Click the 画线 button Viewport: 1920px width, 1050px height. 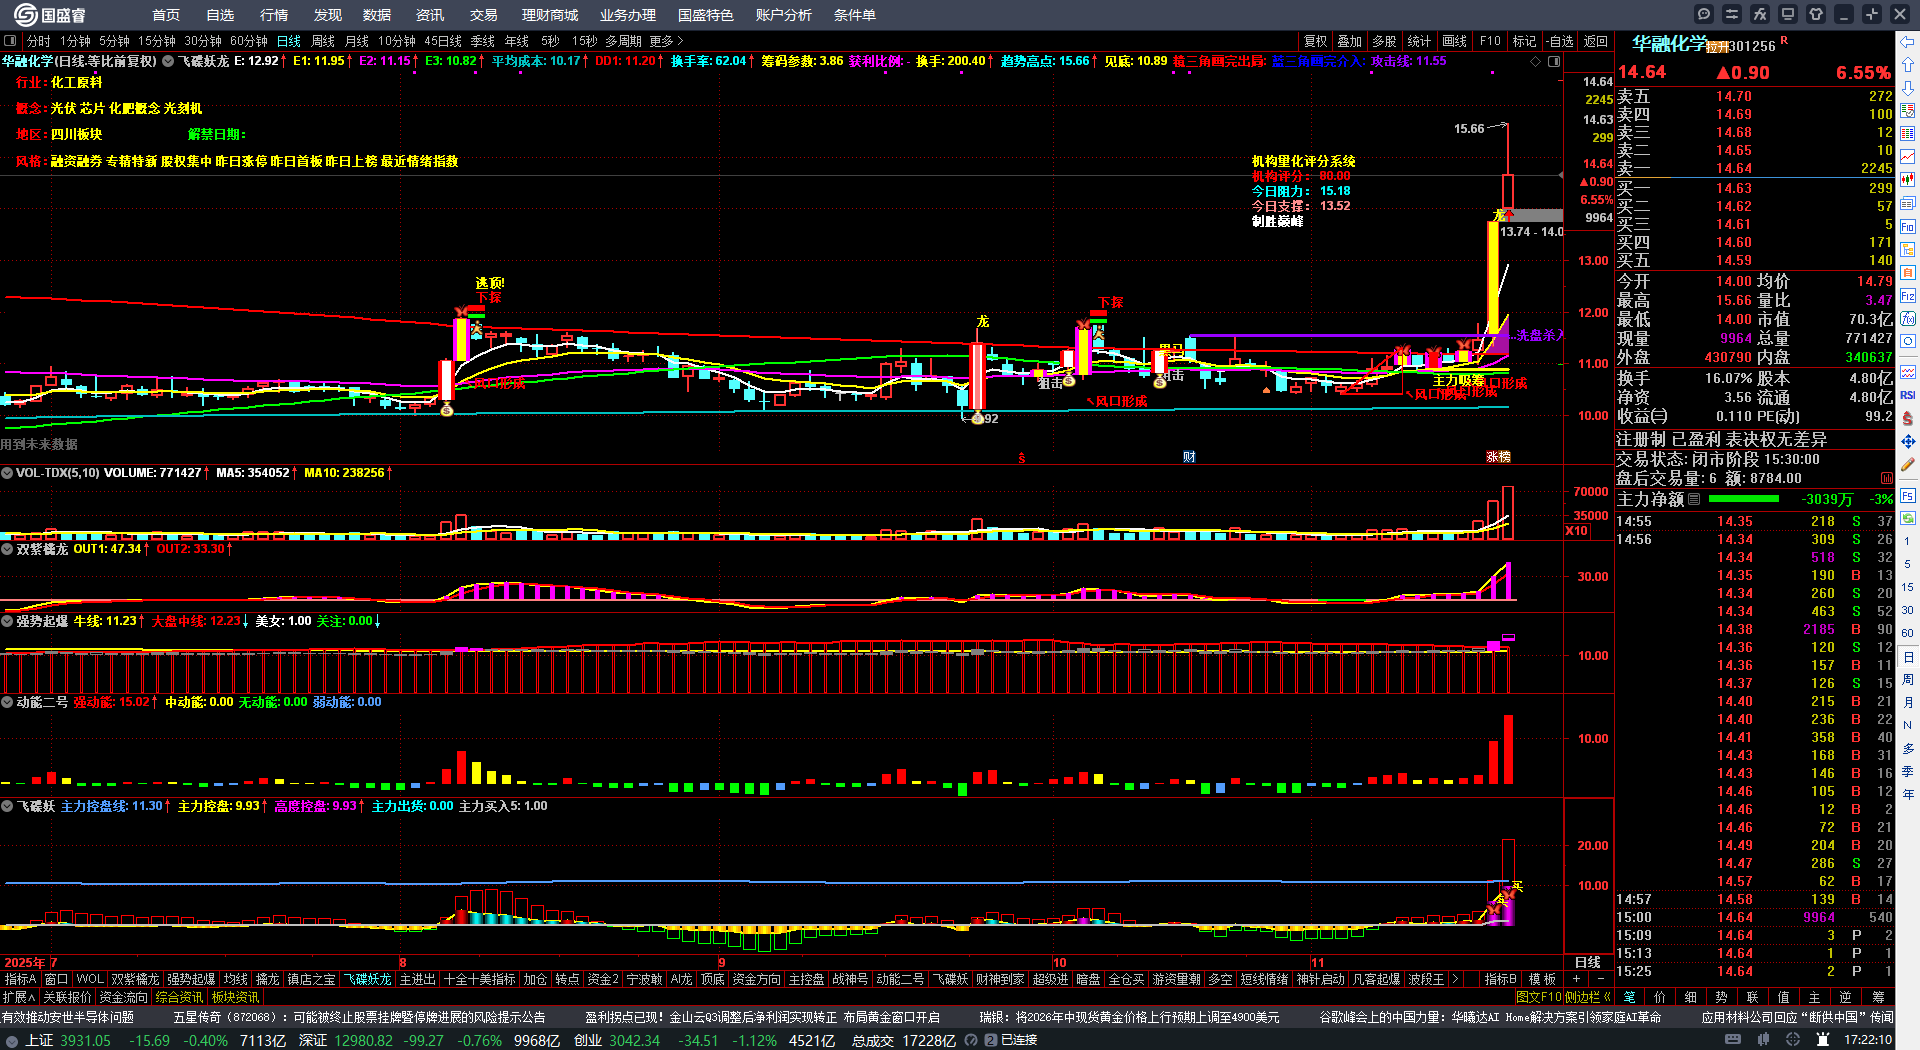pyautogui.click(x=1454, y=41)
